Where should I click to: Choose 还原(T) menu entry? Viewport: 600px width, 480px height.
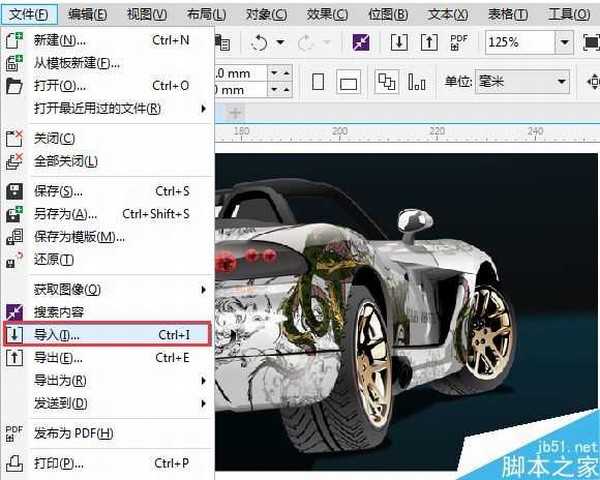[107, 260]
